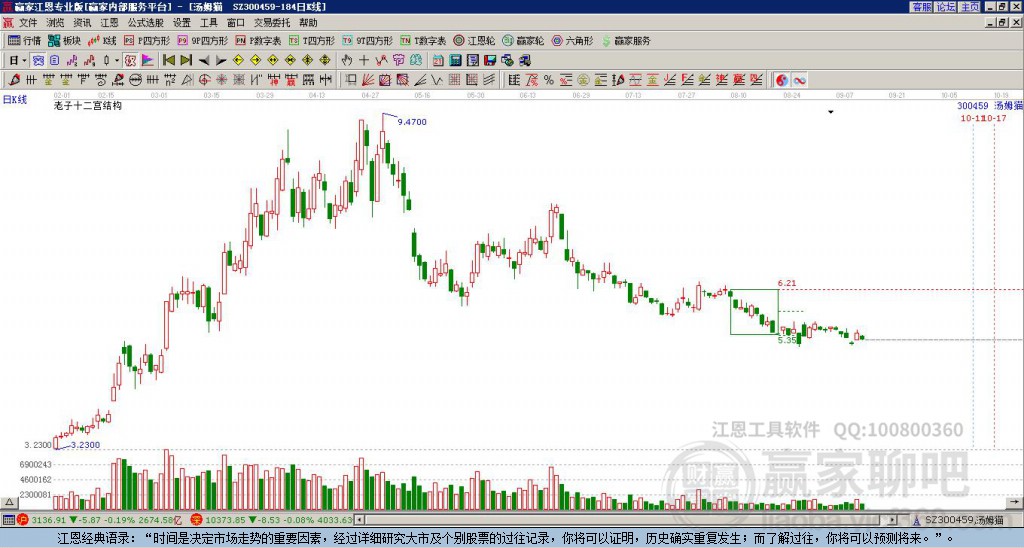Open the 赢家轮 wheel tool
This screenshot has width=1024, height=548.
click(x=523, y=40)
